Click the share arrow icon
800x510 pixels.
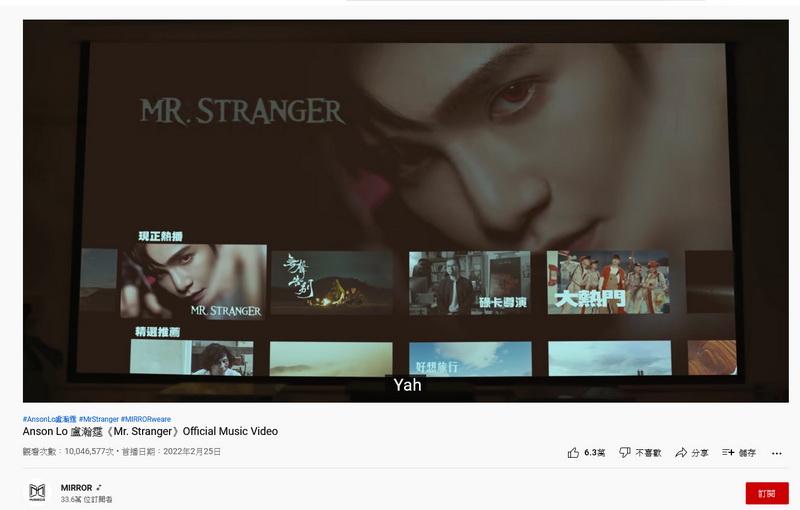(681, 452)
